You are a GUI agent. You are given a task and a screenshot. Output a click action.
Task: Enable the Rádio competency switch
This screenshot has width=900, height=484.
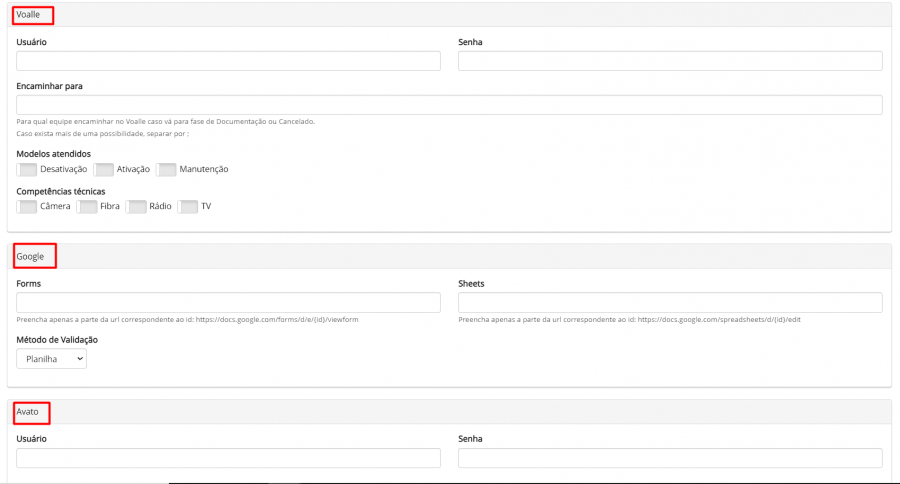coord(137,207)
